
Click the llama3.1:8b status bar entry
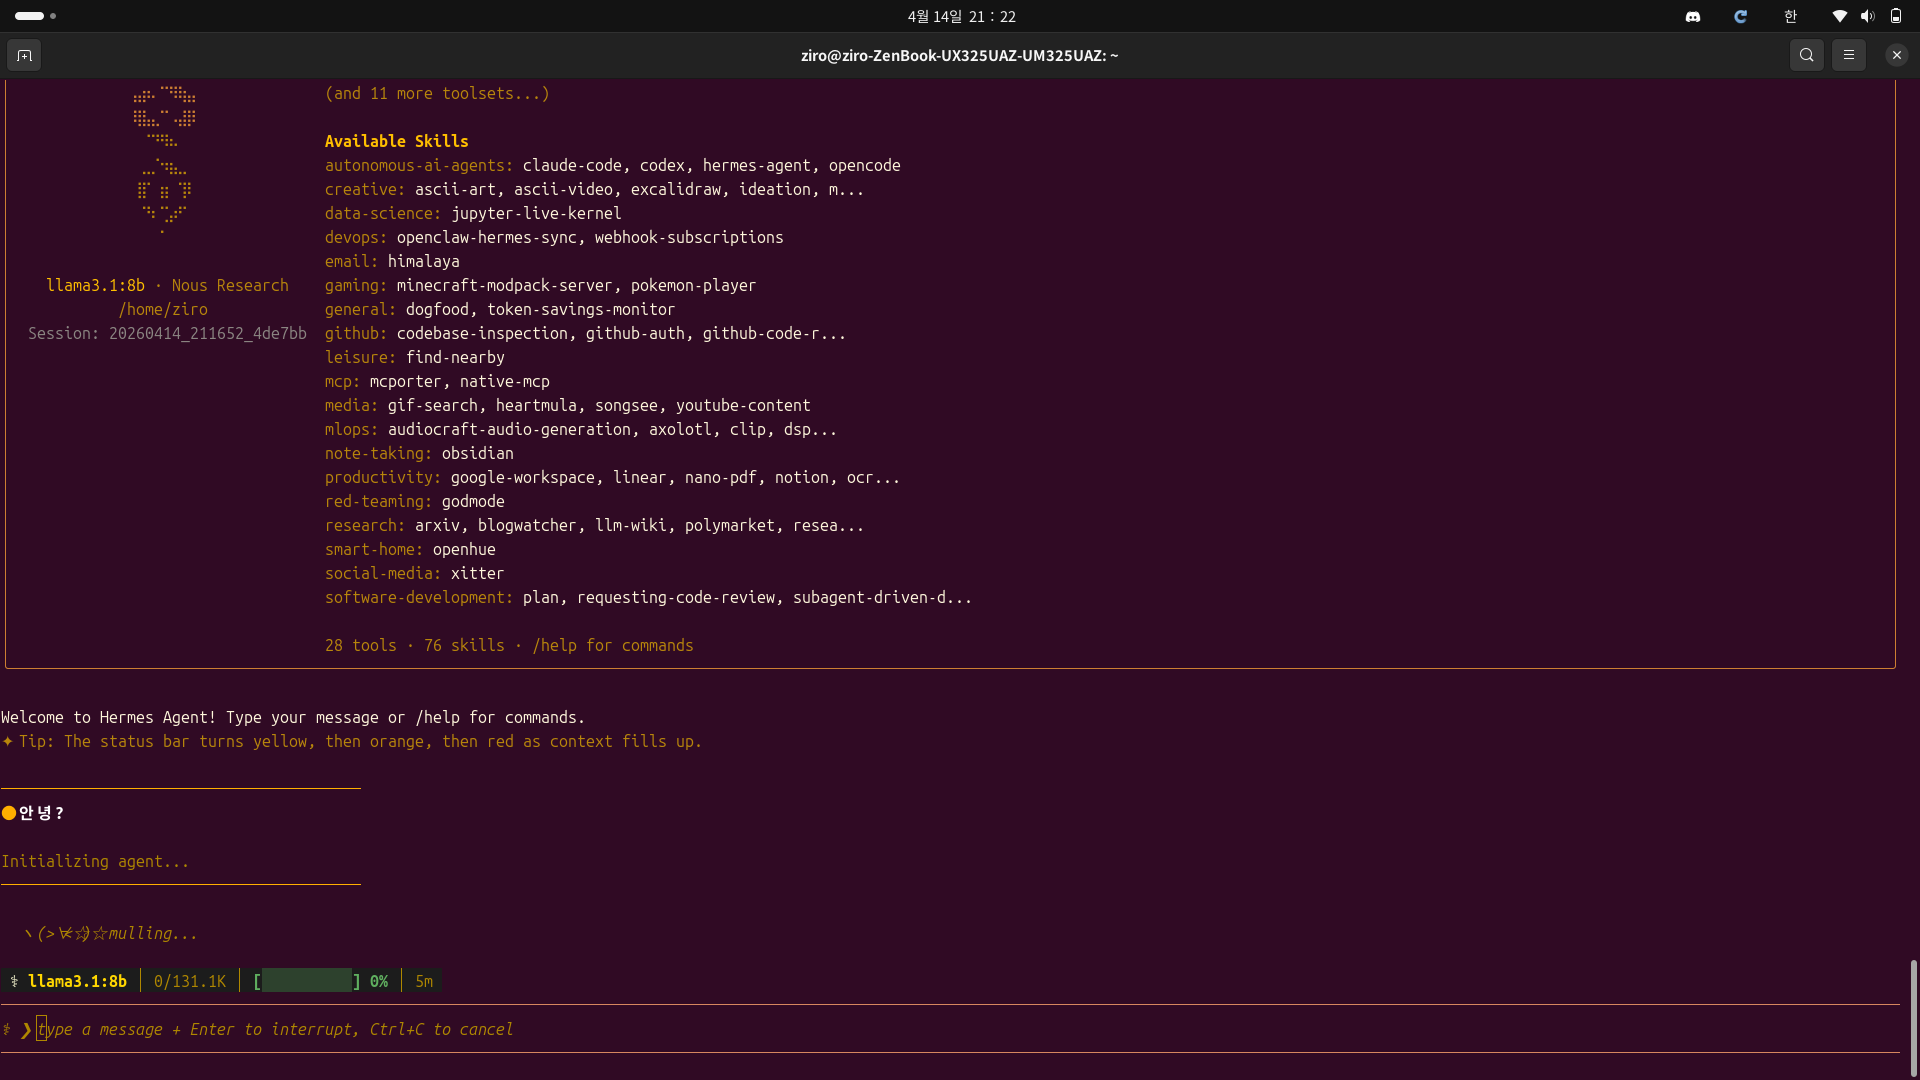(x=77, y=981)
